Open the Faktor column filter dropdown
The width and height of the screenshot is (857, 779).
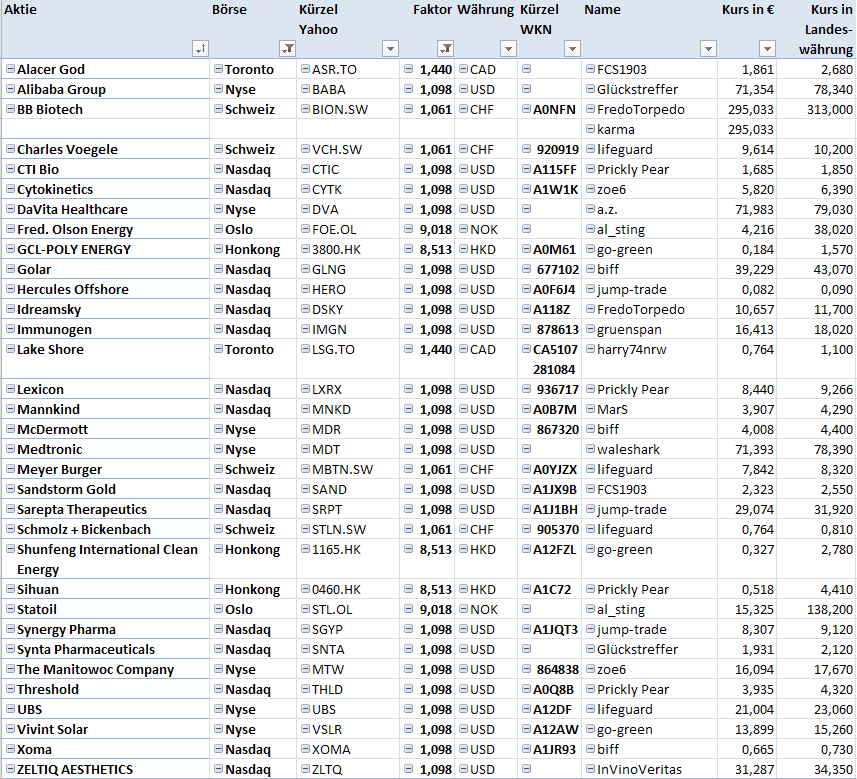click(446, 48)
